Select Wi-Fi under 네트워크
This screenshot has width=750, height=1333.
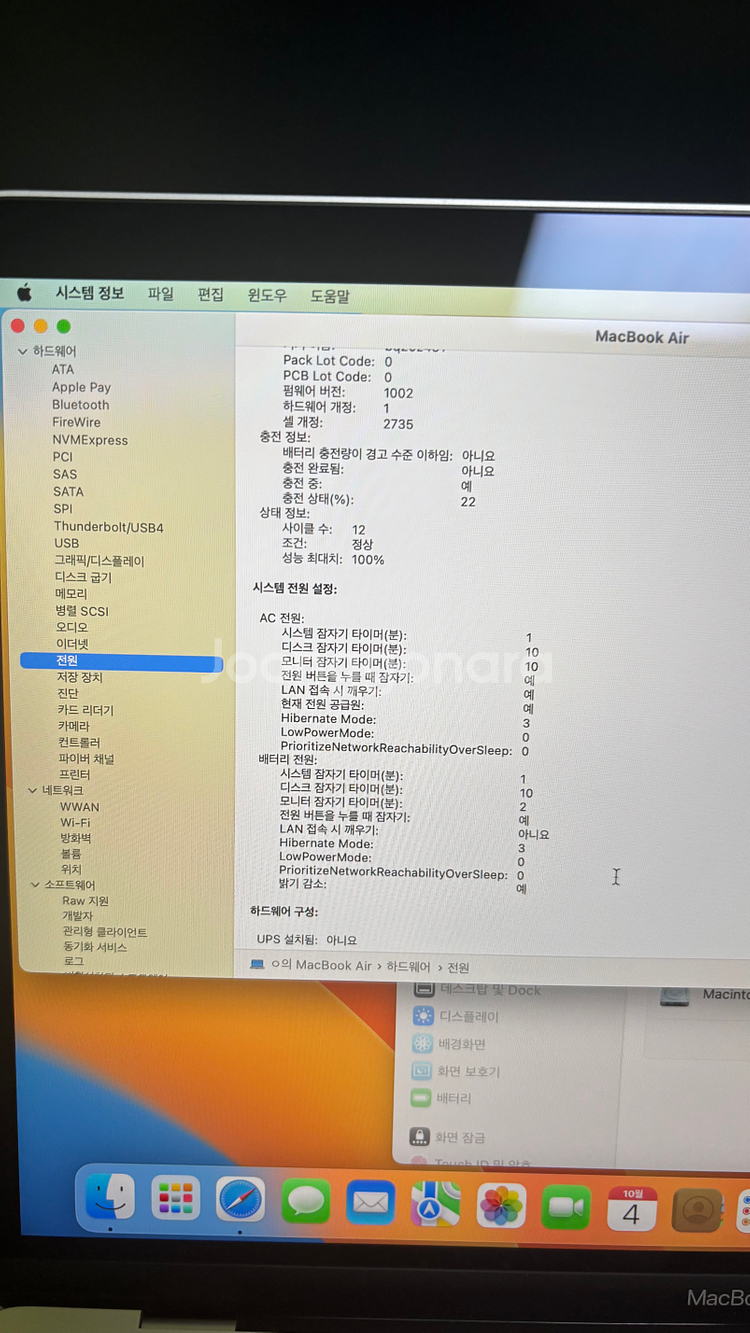click(75, 823)
